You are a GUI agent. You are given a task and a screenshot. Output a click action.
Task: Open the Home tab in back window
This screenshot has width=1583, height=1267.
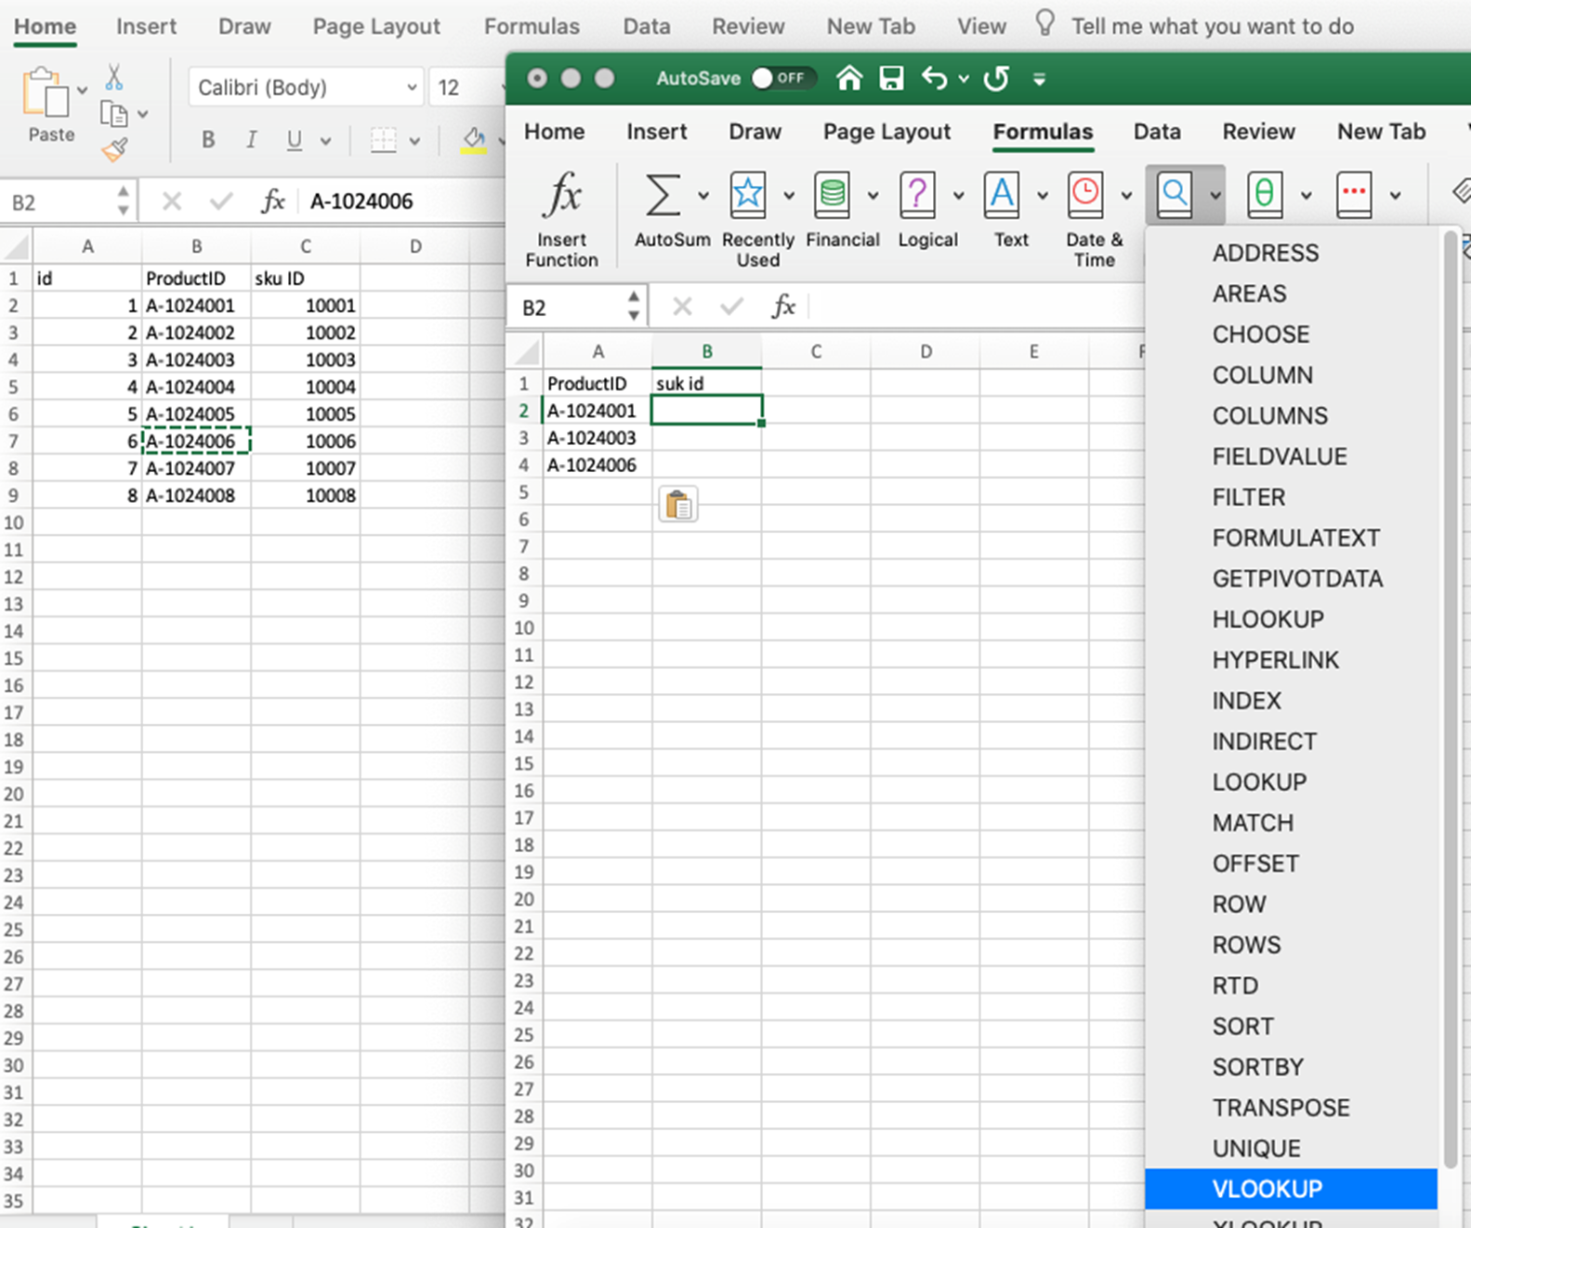pyautogui.click(x=45, y=26)
